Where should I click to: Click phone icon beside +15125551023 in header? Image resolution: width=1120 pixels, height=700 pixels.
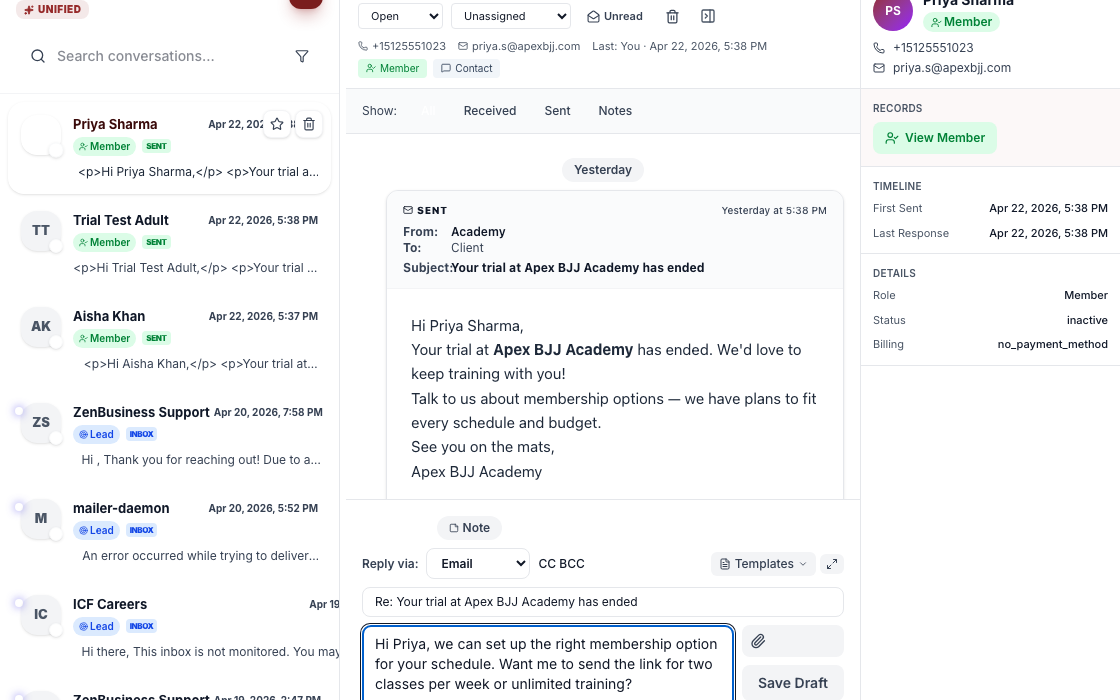pos(363,46)
